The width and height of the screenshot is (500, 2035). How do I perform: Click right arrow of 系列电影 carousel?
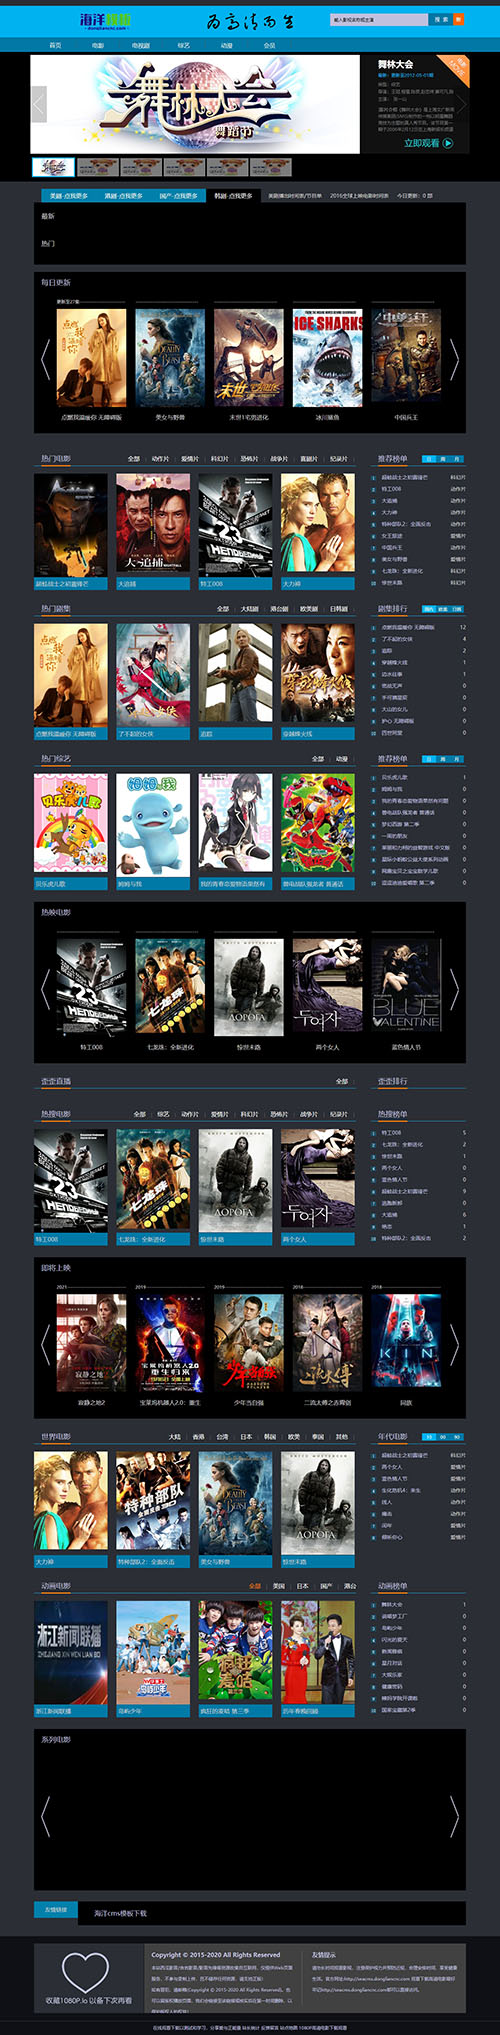(454, 1816)
